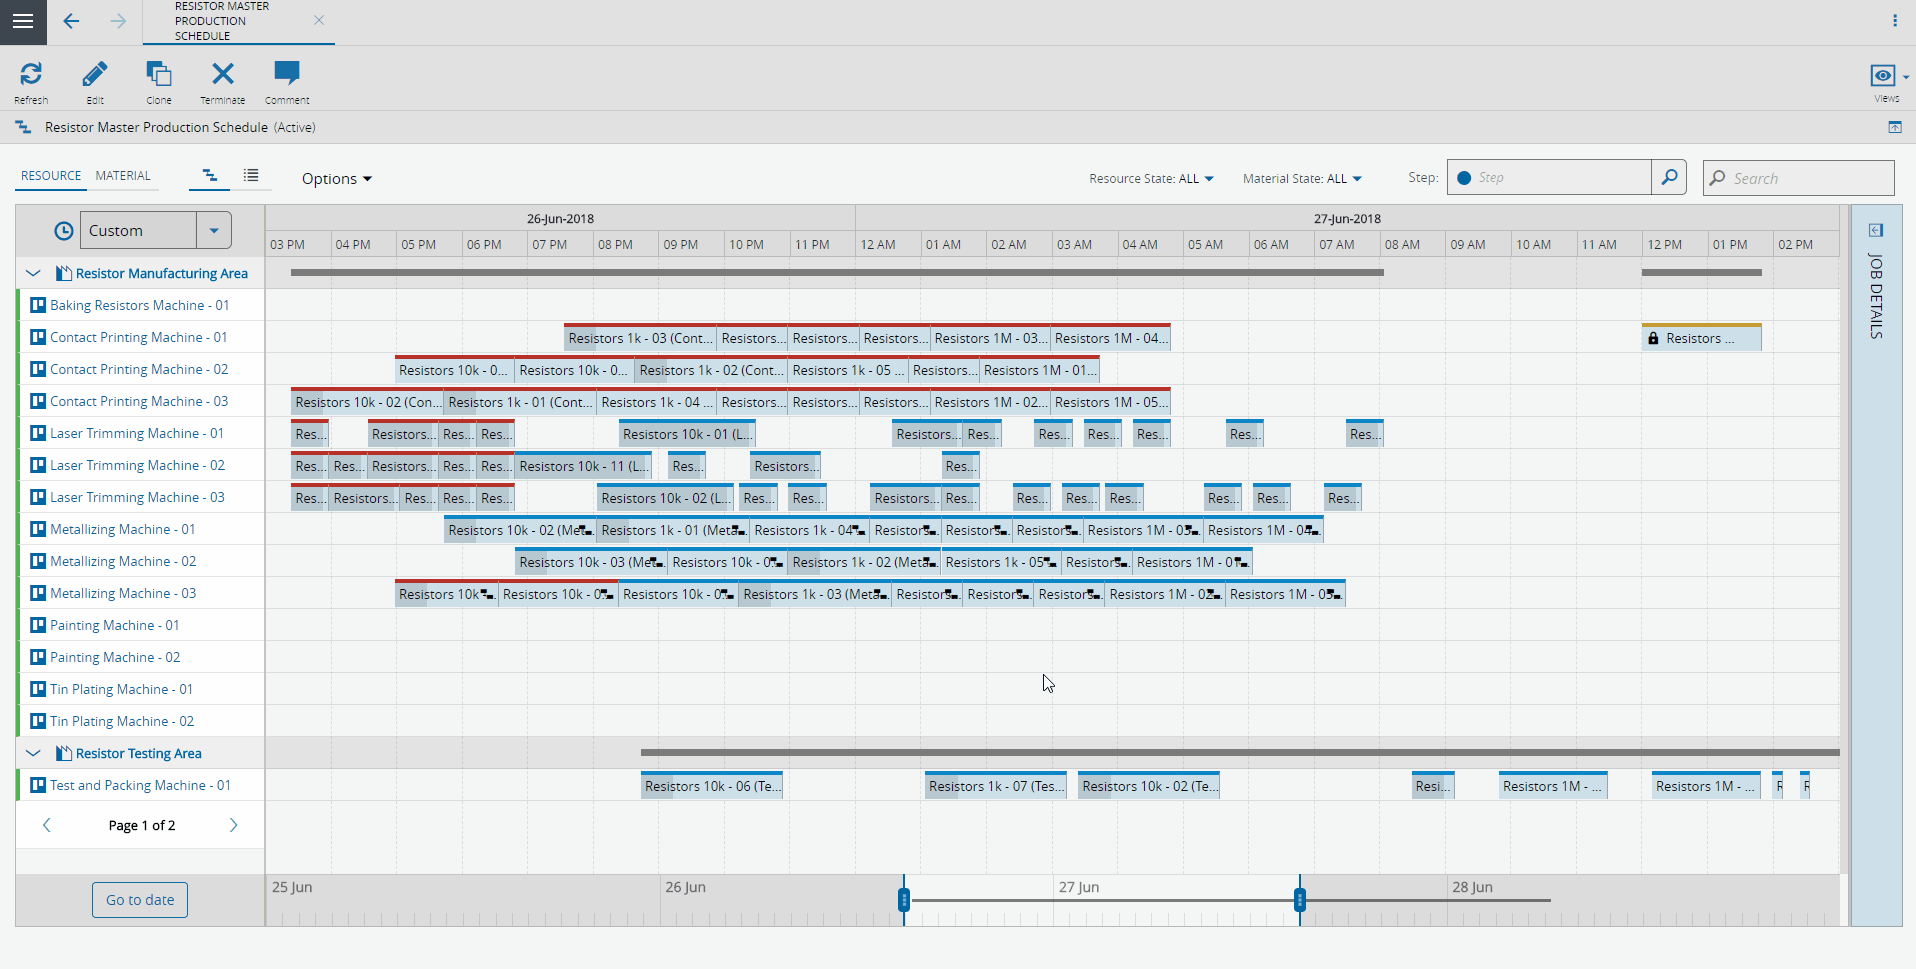This screenshot has height=969, width=1916.
Task: Click the Contact Printing Machine - 02 icon
Action: click(x=38, y=369)
